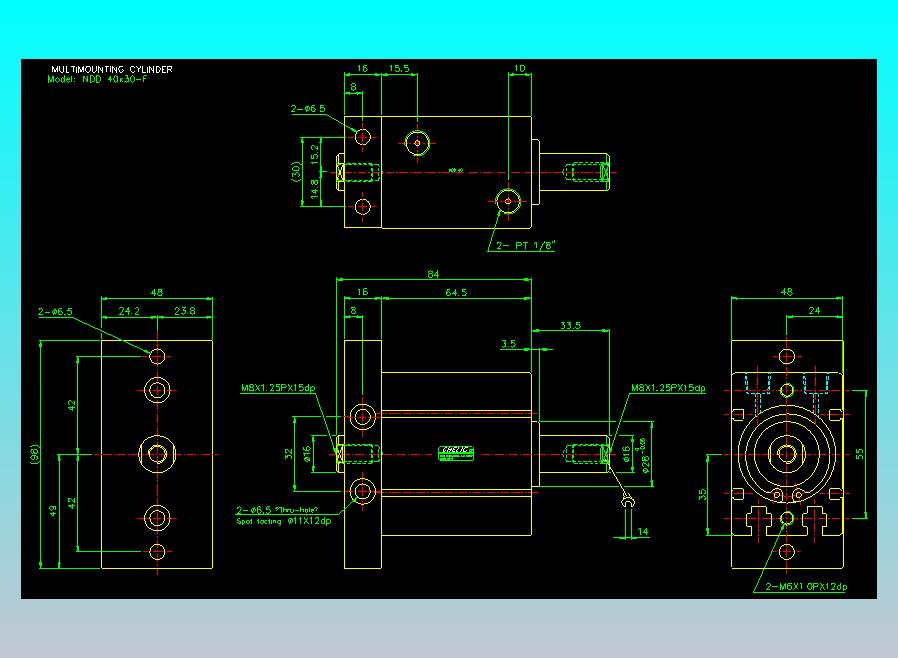Click the MULTIMOUNTING CYLINDER title text
Image resolution: width=898 pixels, height=658 pixels.
coord(111,69)
